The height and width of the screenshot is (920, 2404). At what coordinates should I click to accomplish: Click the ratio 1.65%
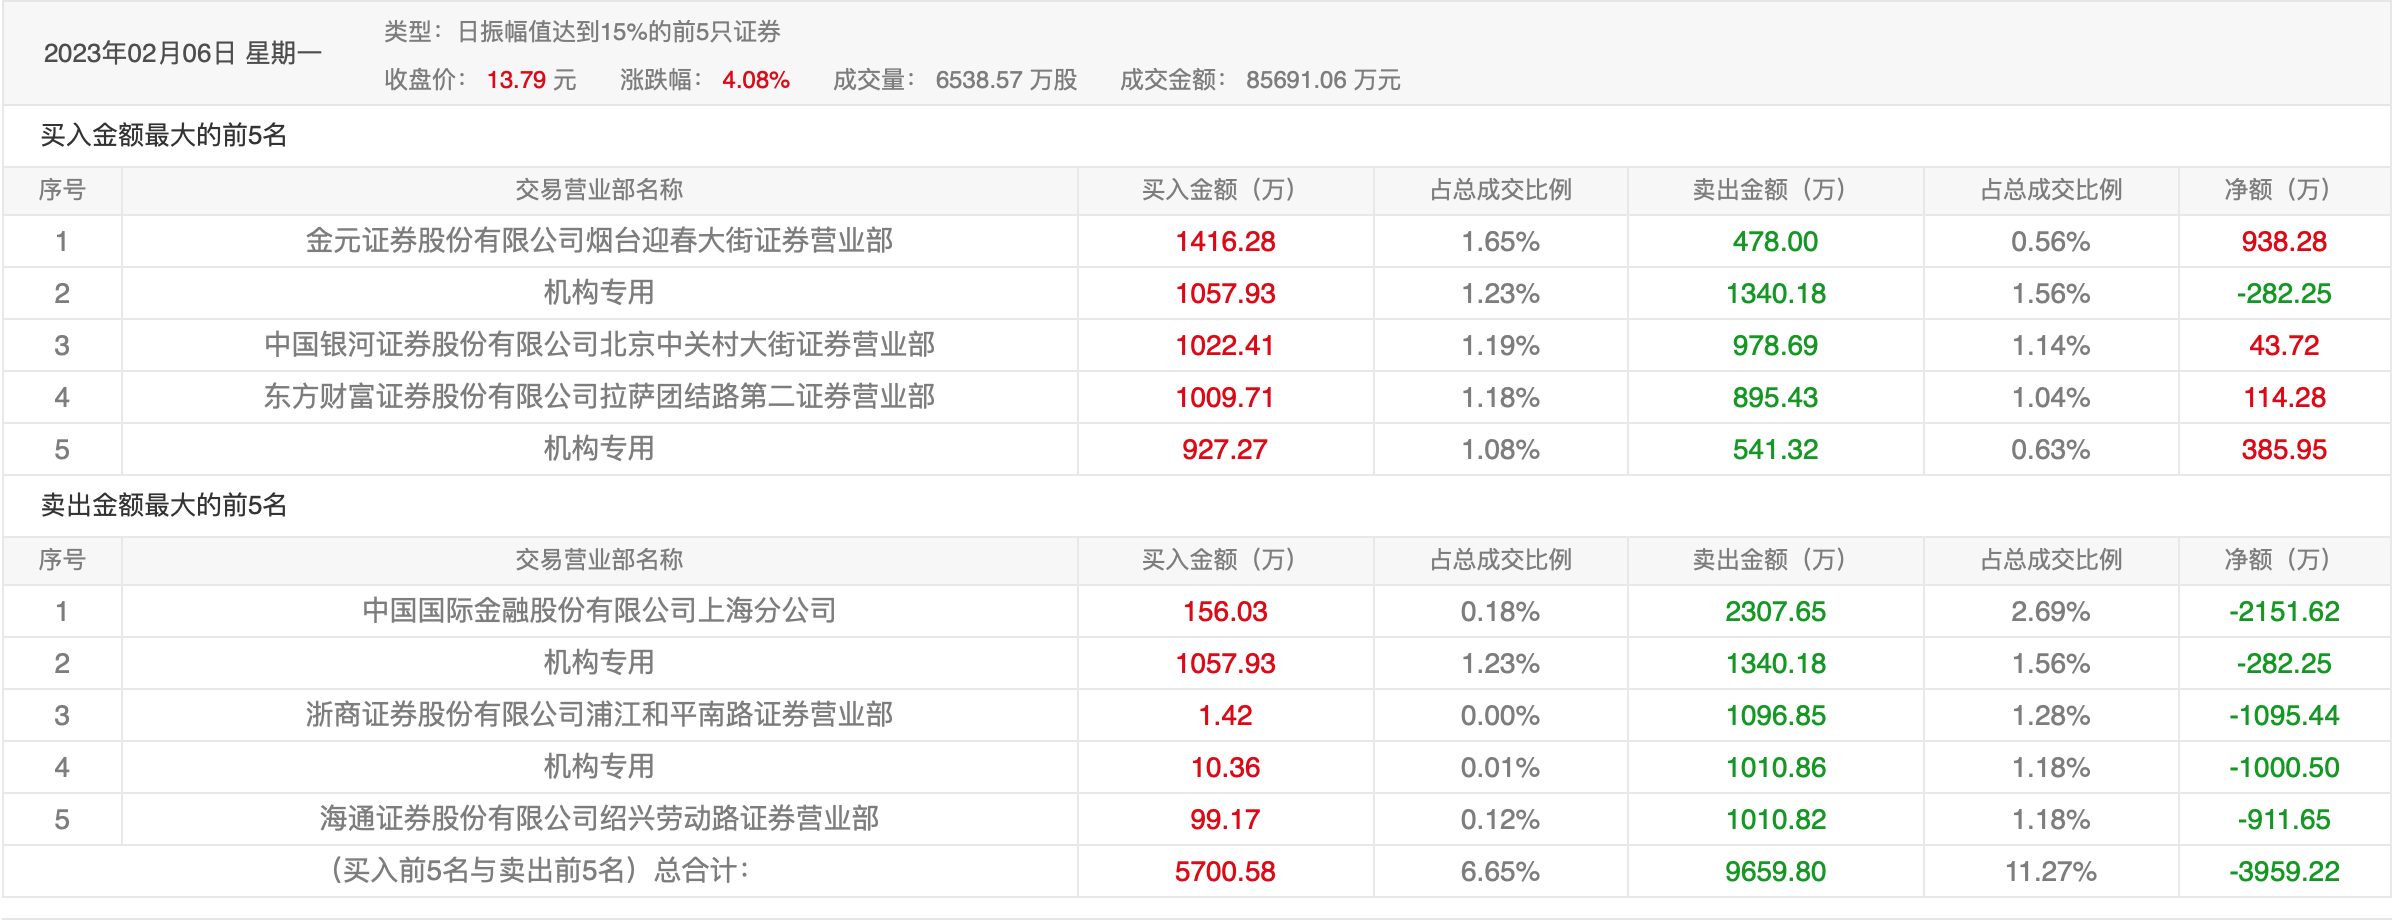1500,241
